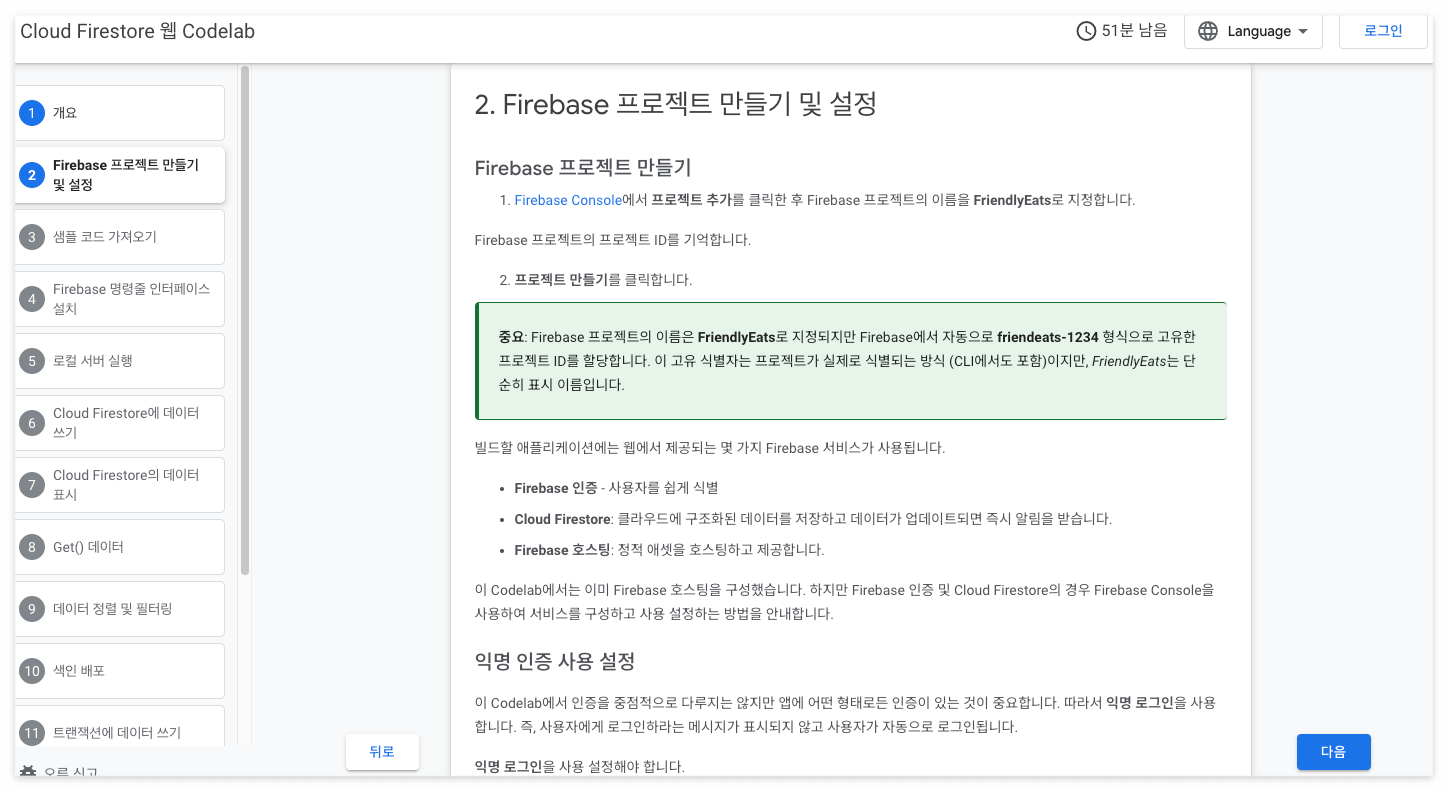Click the 51분 남음 remaining time text
1448x791 pixels.
pos(1134,31)
